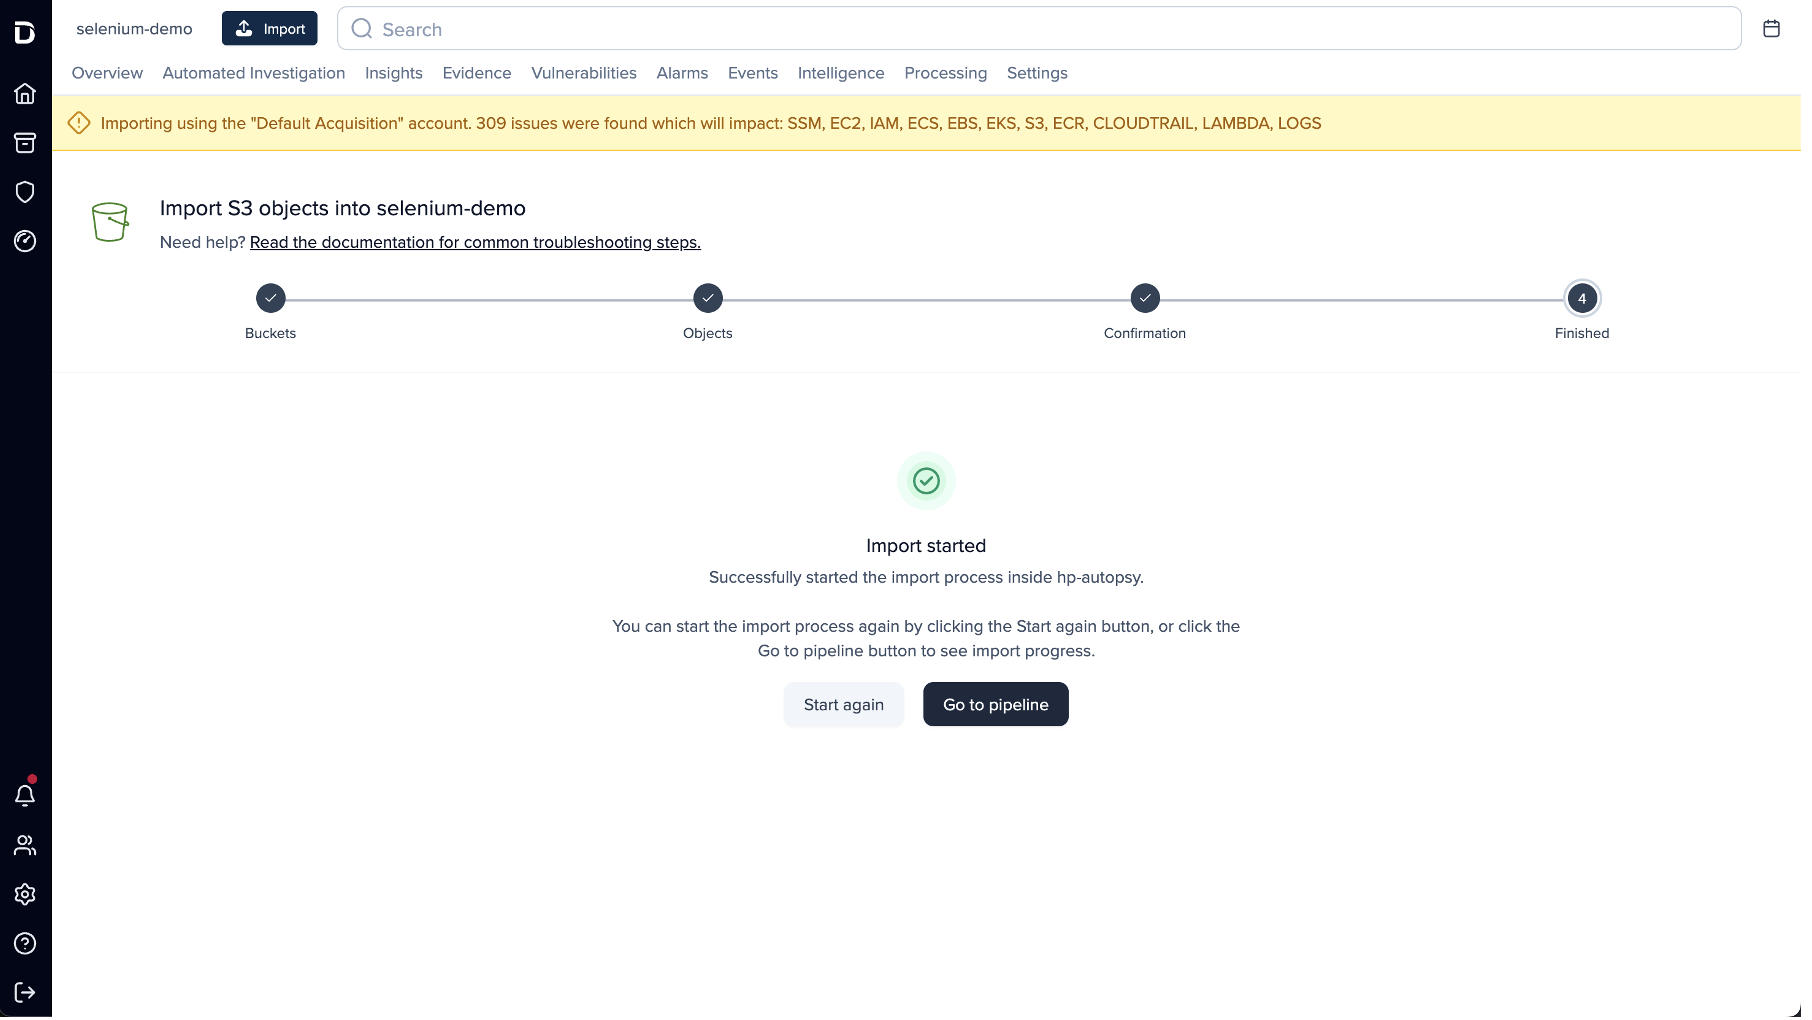Viewport: 1812px width, 1020px height.
Task: Open the Confirmation step
Action: (1144, 298)
